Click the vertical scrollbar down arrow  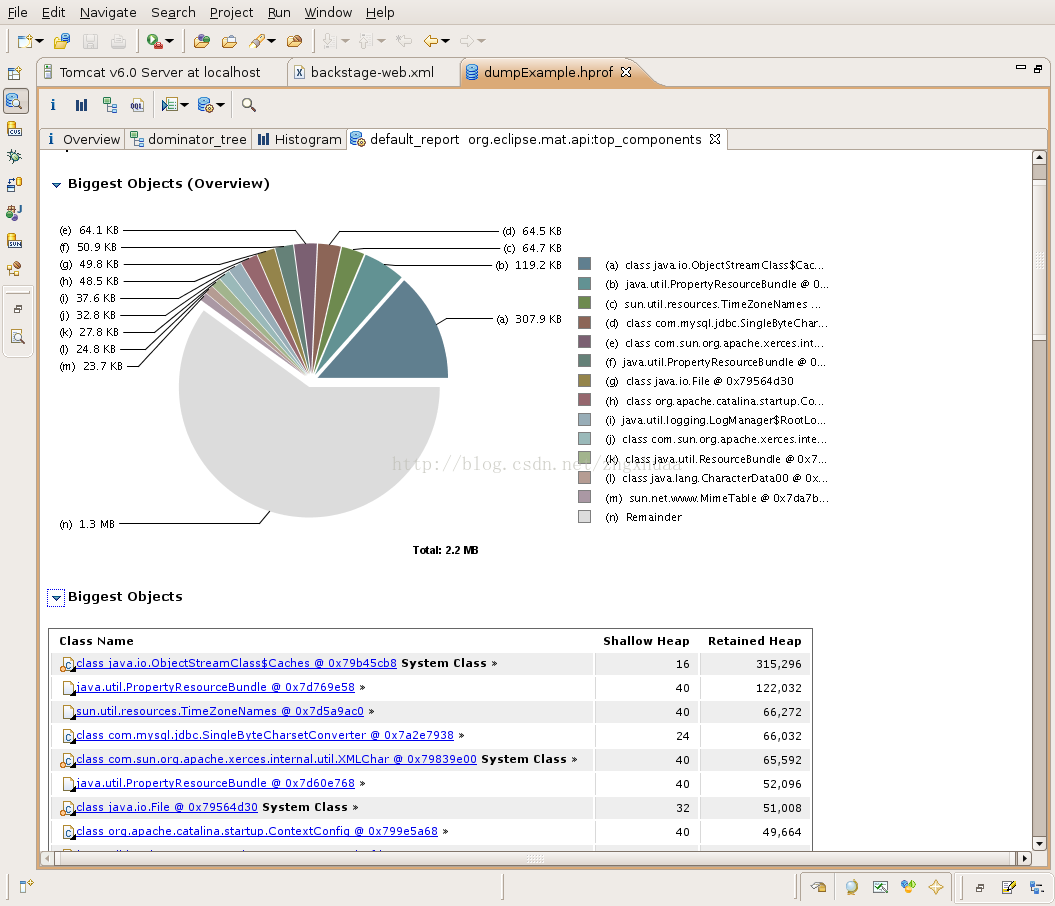tap(1040, 844)
